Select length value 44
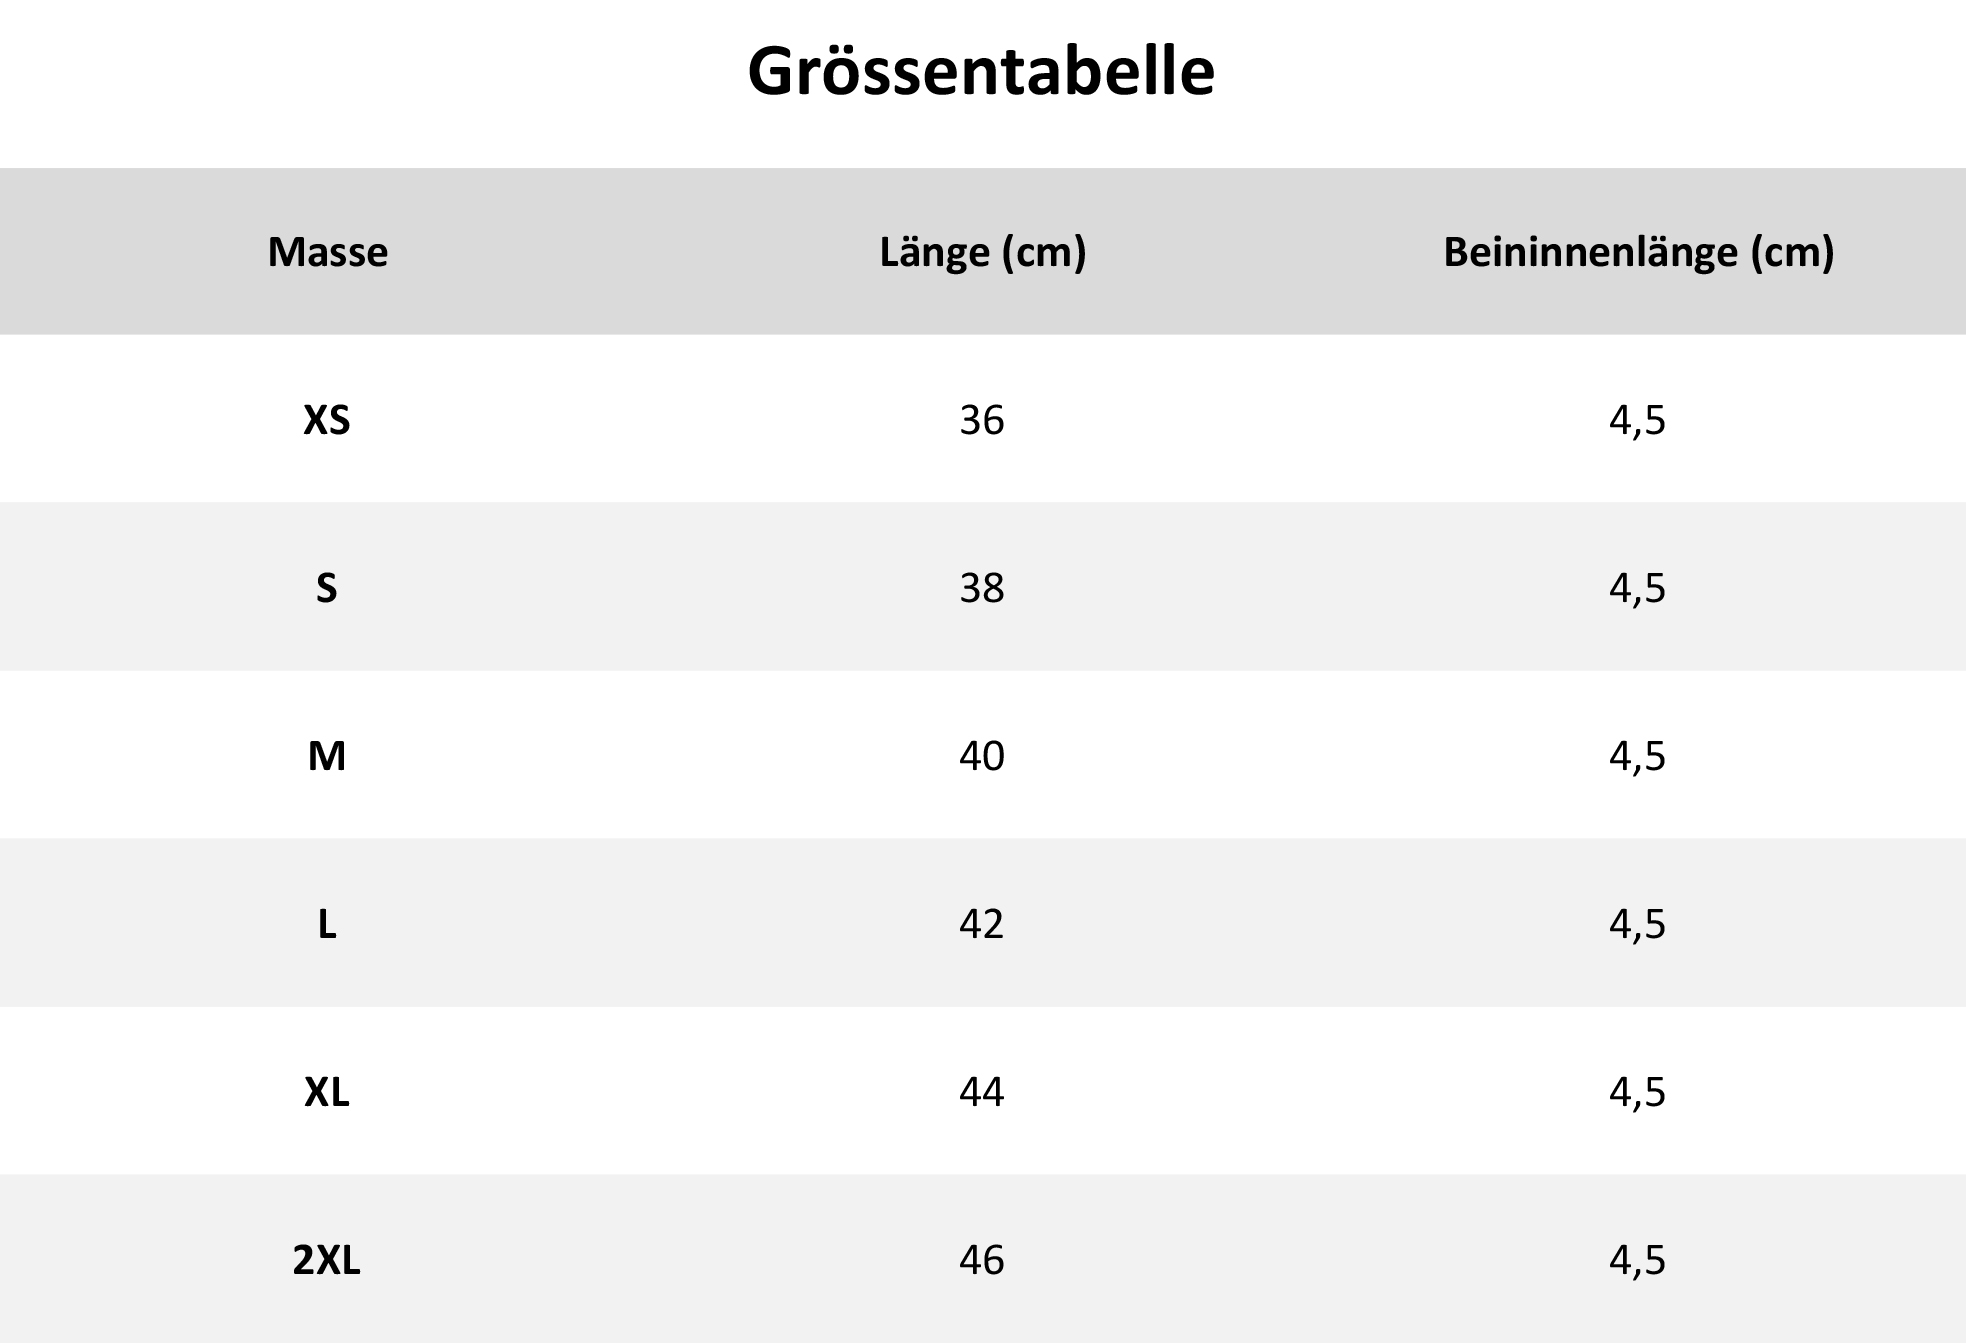1966x1343 pixels. 982,1092
